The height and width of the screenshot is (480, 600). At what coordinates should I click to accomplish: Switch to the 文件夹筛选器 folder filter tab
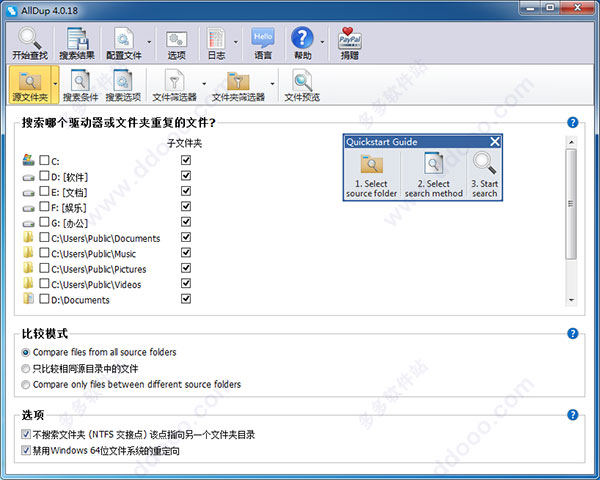(x=238, y=86)
